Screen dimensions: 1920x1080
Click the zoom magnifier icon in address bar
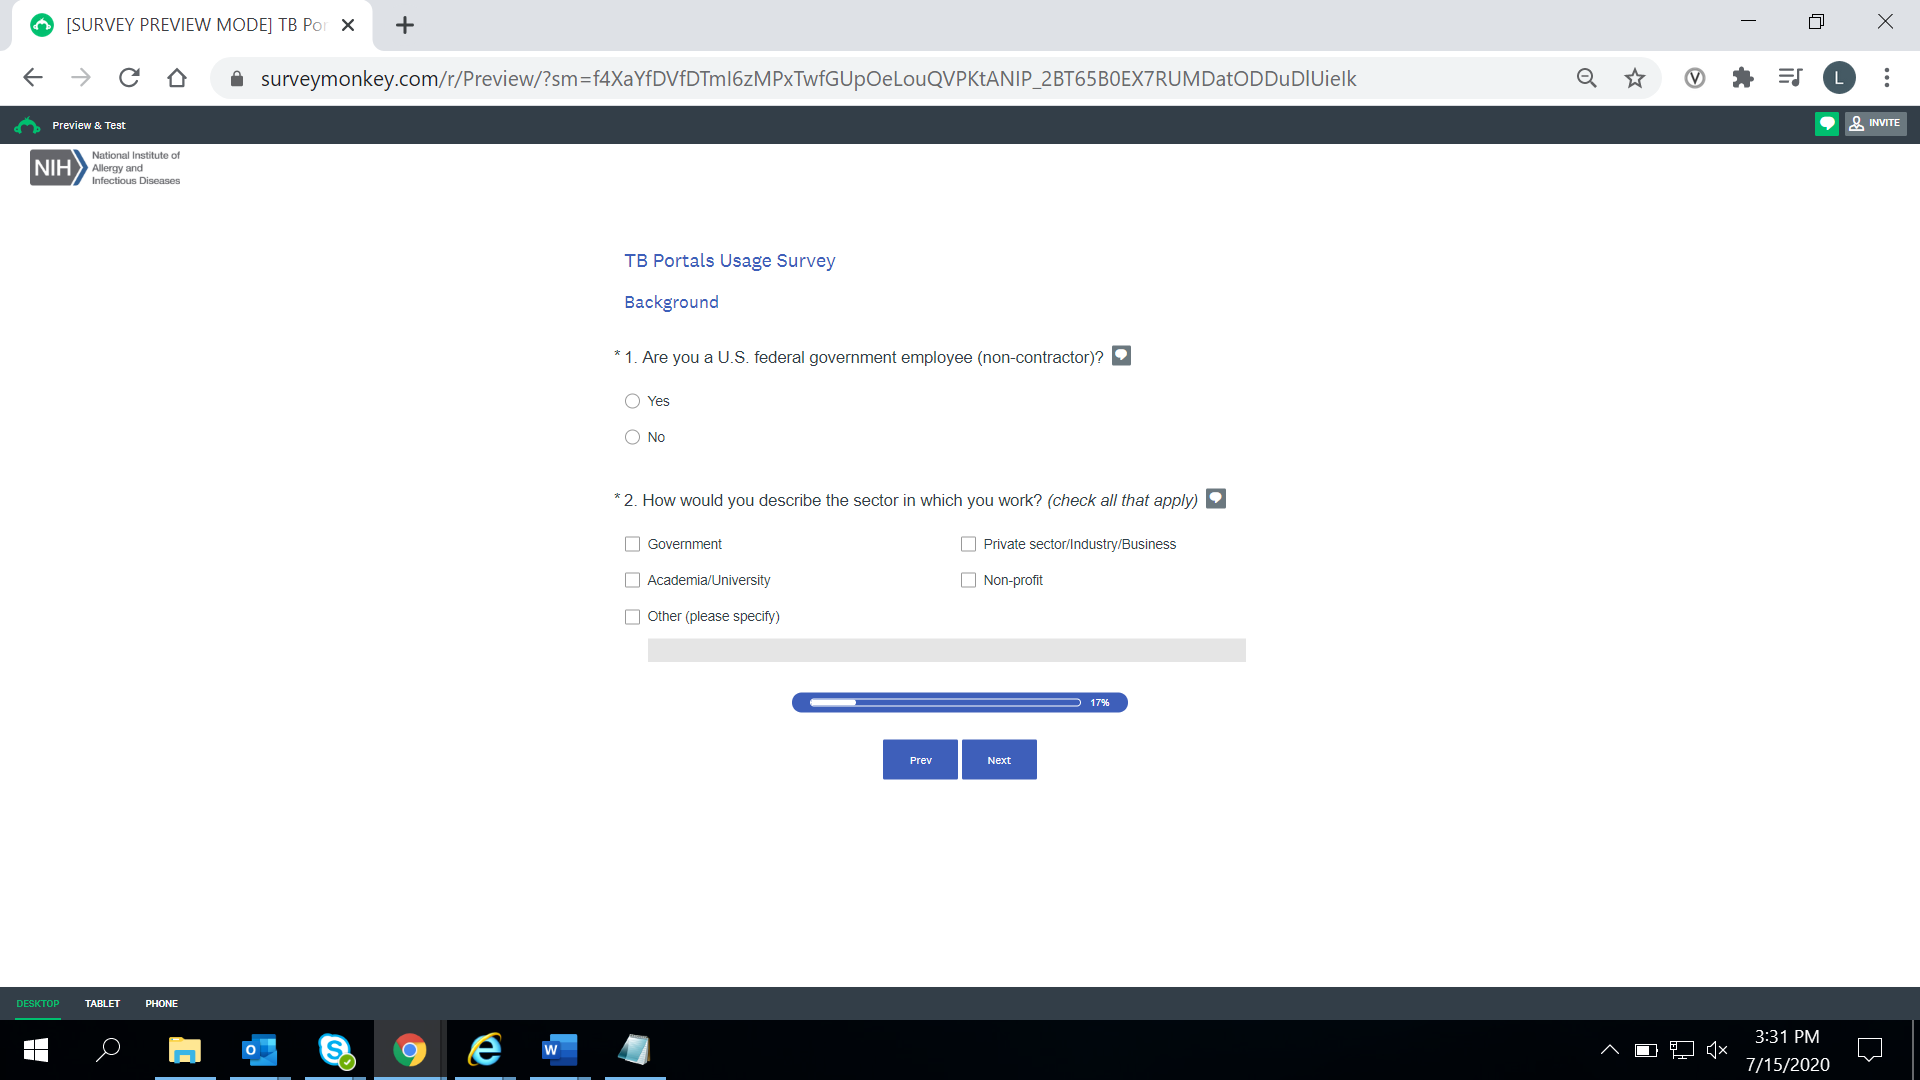1586,78
